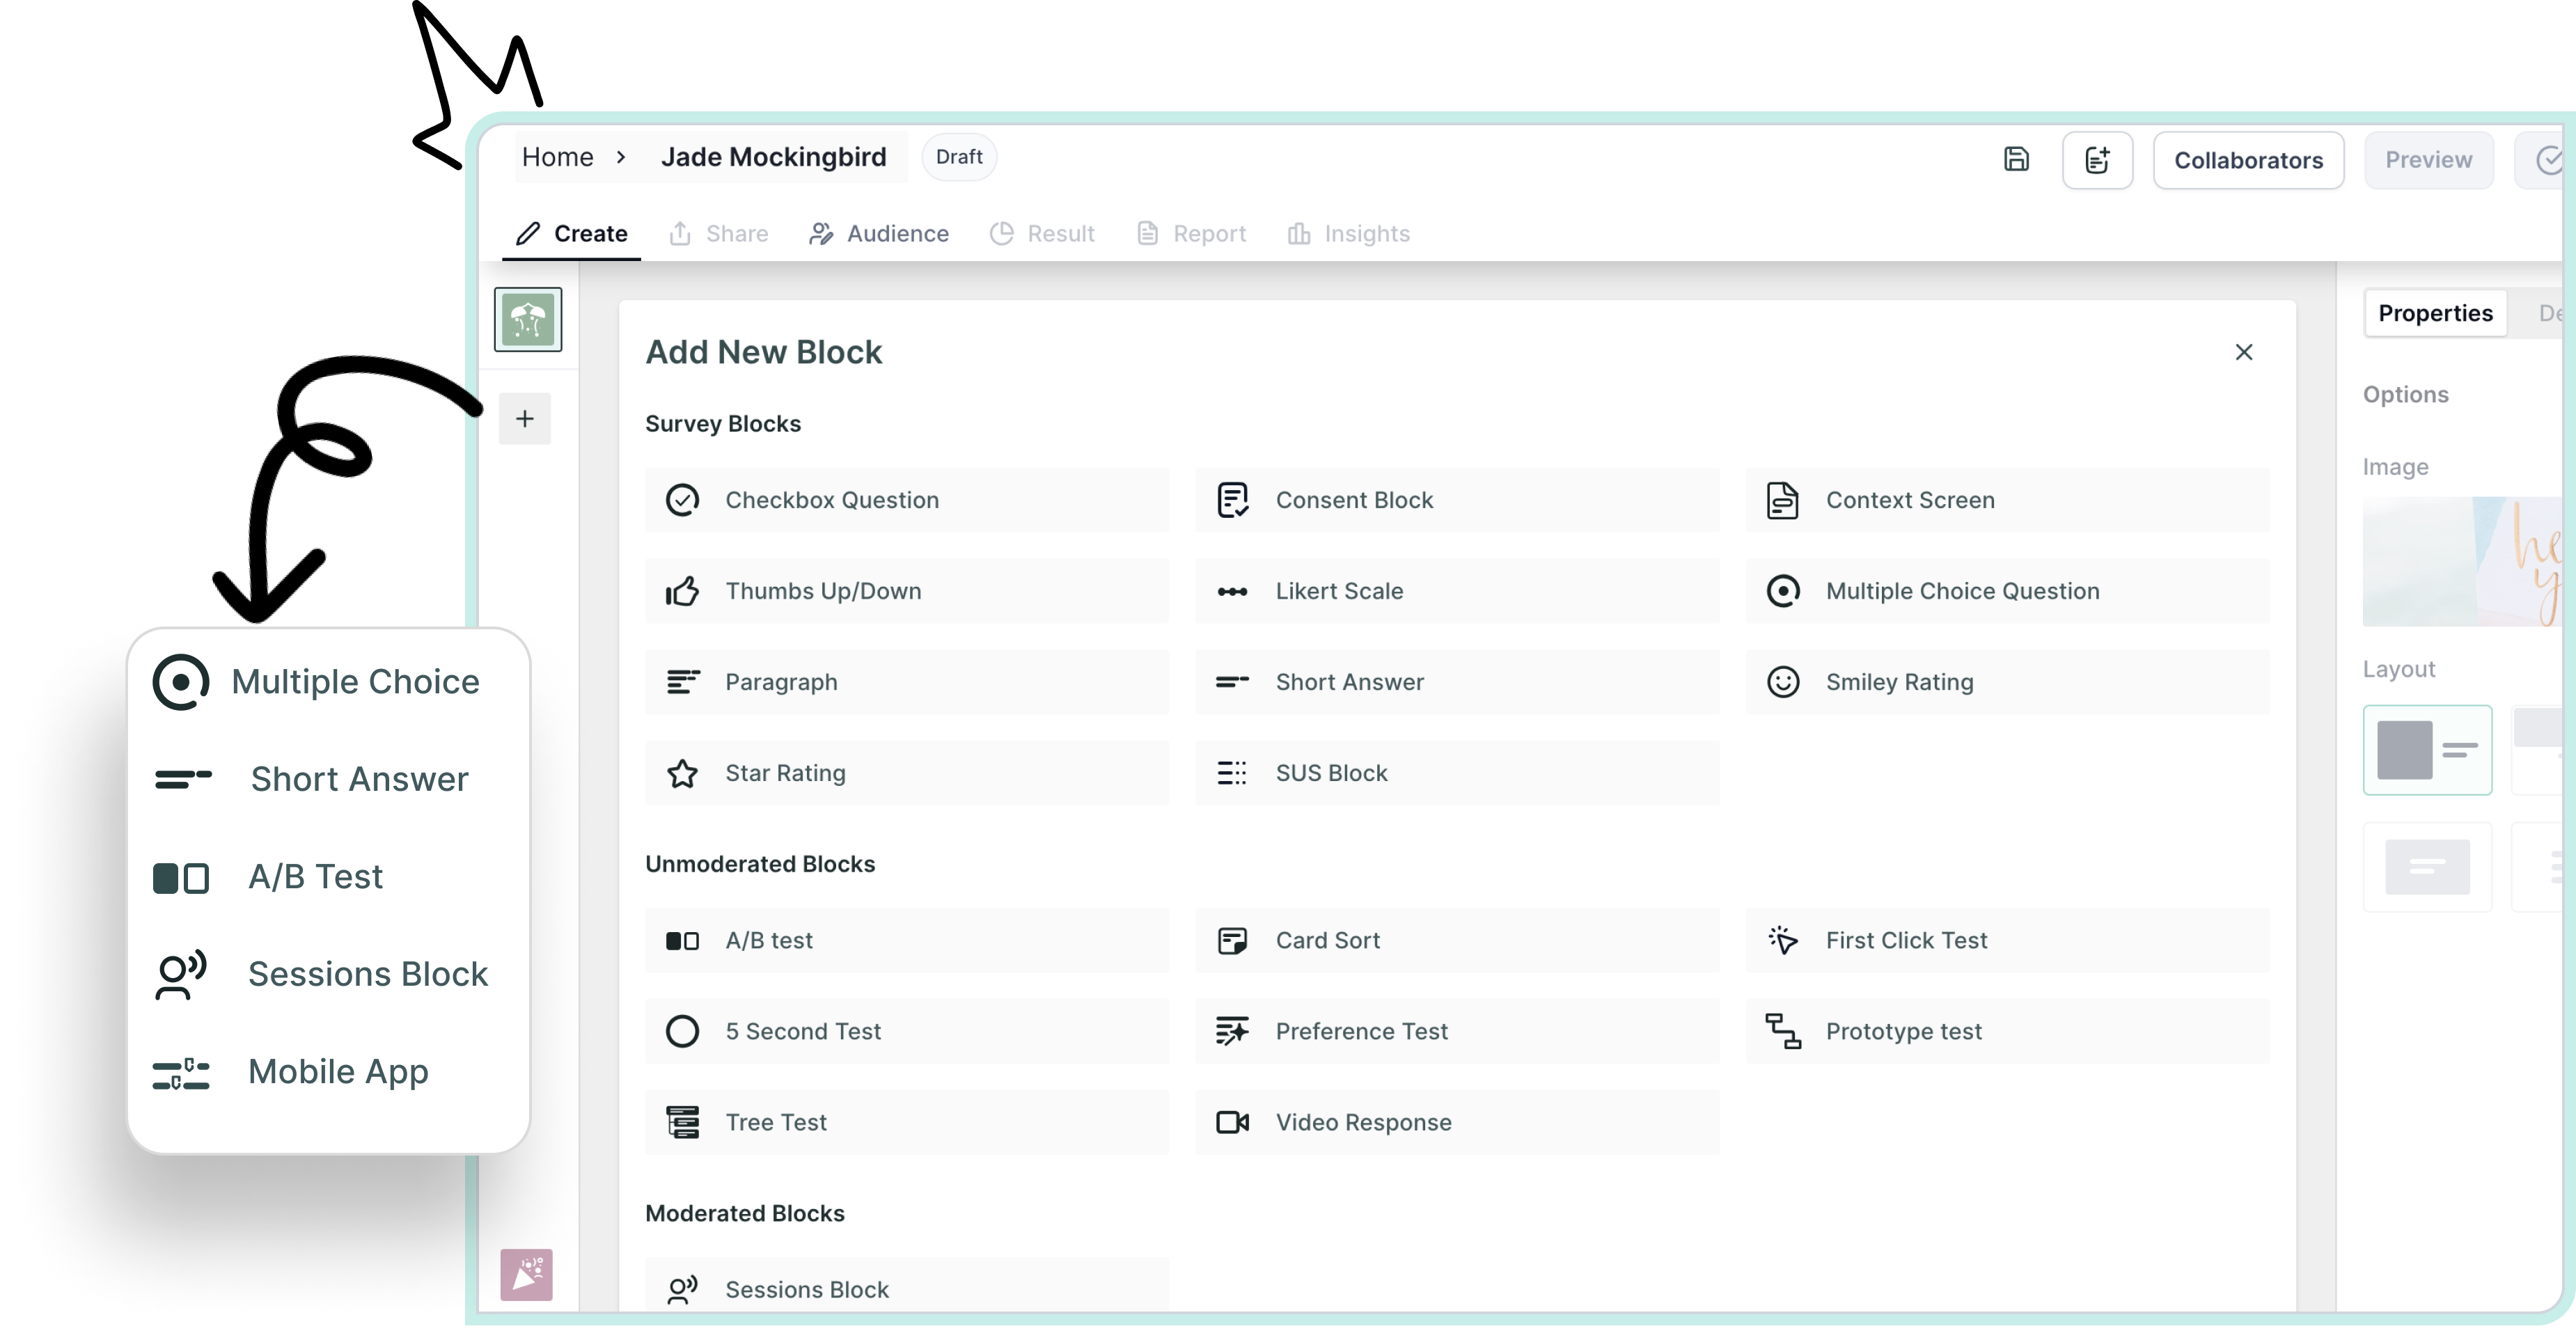Click the plus button to add block
The image size is (2576, 1331).
525,419
